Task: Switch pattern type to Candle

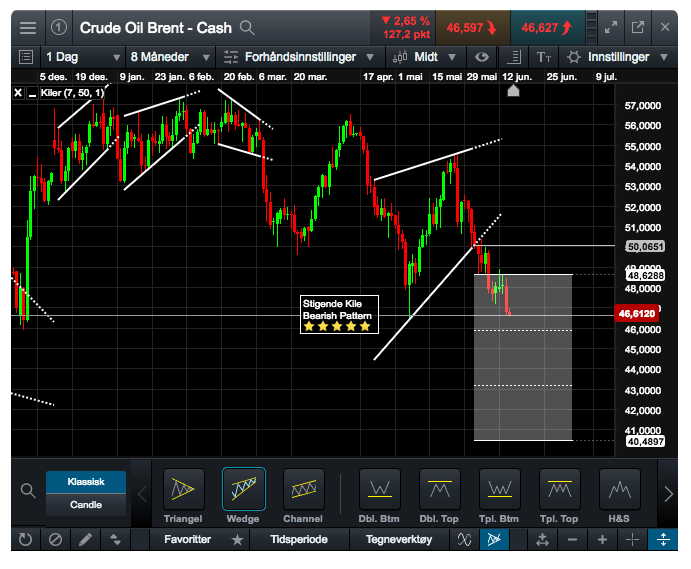Action: click(x=86, y=505)
